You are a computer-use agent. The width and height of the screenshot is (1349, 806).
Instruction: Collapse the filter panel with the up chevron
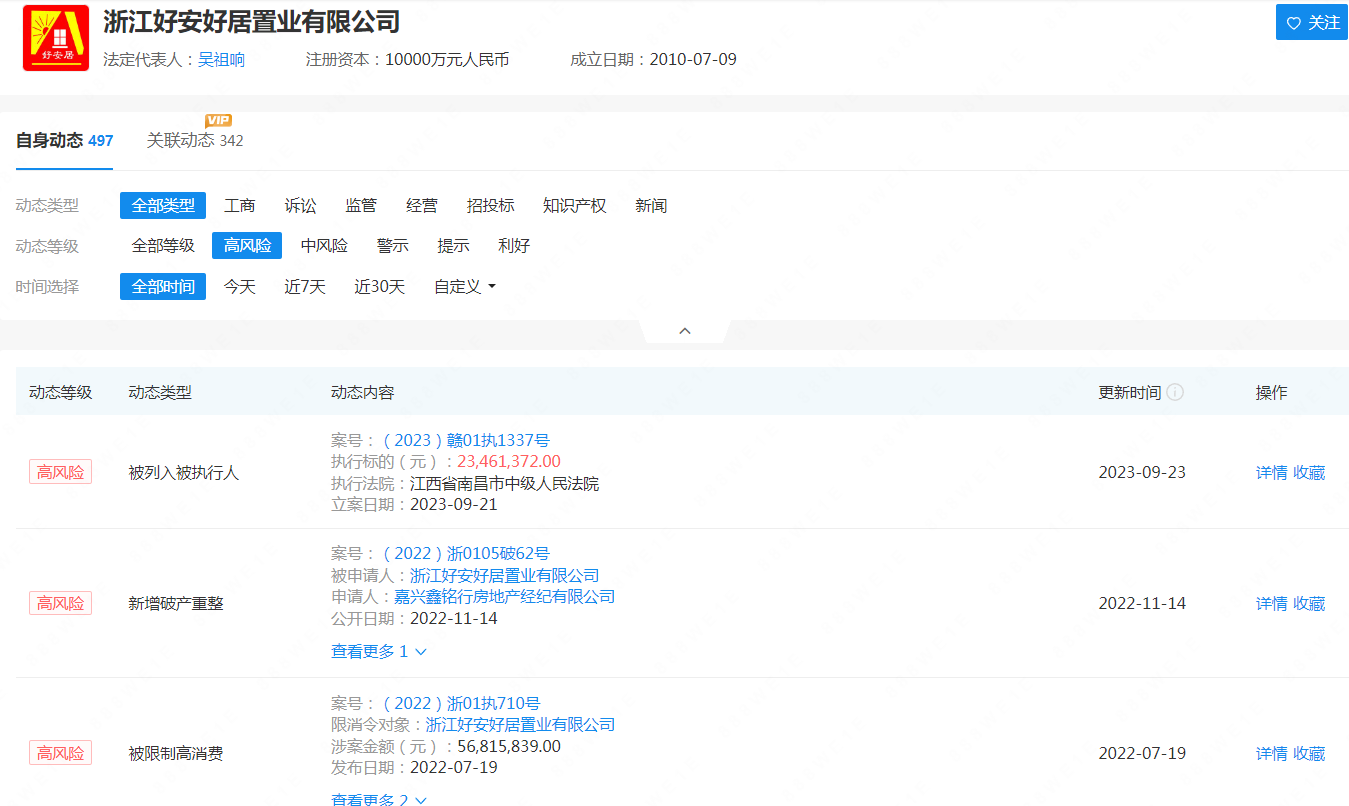685,331
